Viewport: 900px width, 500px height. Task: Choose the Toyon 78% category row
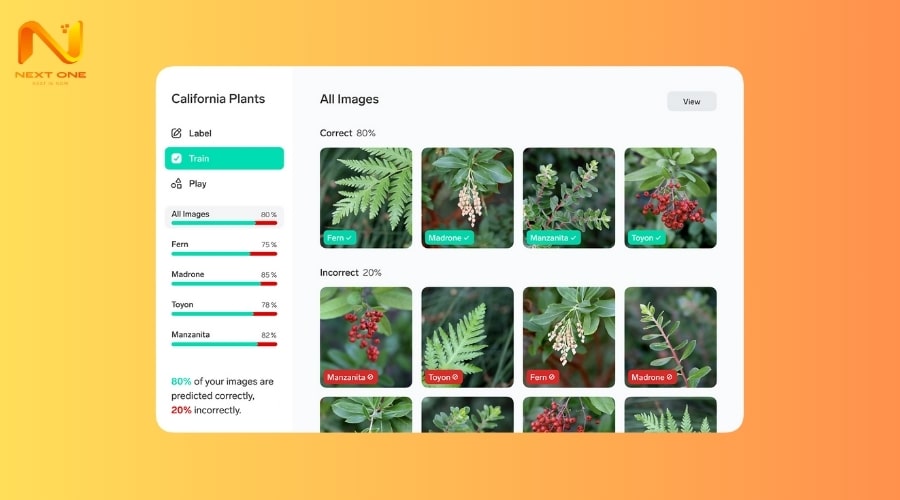click(224, 308)
